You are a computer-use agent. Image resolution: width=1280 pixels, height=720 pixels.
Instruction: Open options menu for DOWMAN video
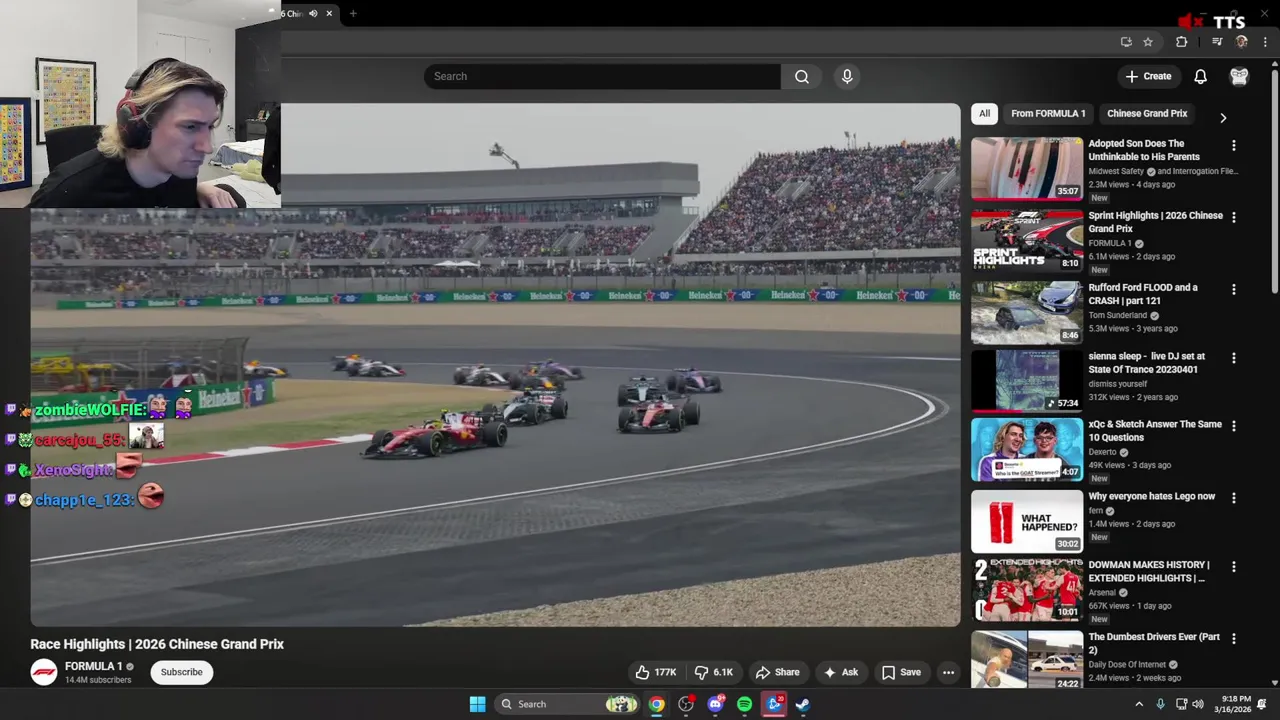click(x=1233, y=567)
